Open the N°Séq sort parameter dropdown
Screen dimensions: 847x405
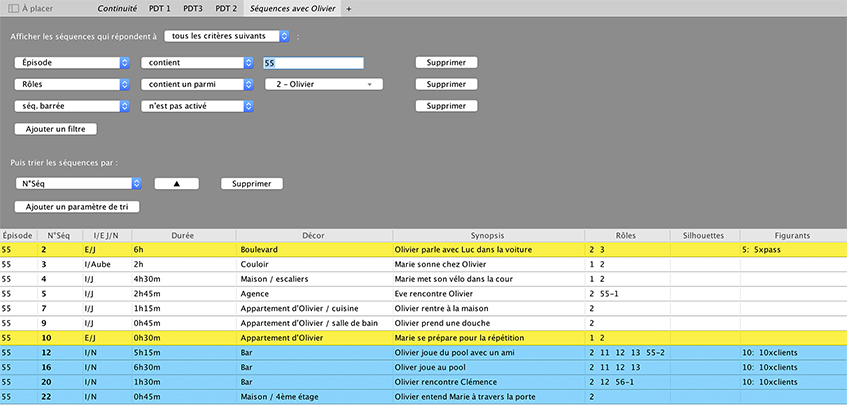(x=79, y=184)
